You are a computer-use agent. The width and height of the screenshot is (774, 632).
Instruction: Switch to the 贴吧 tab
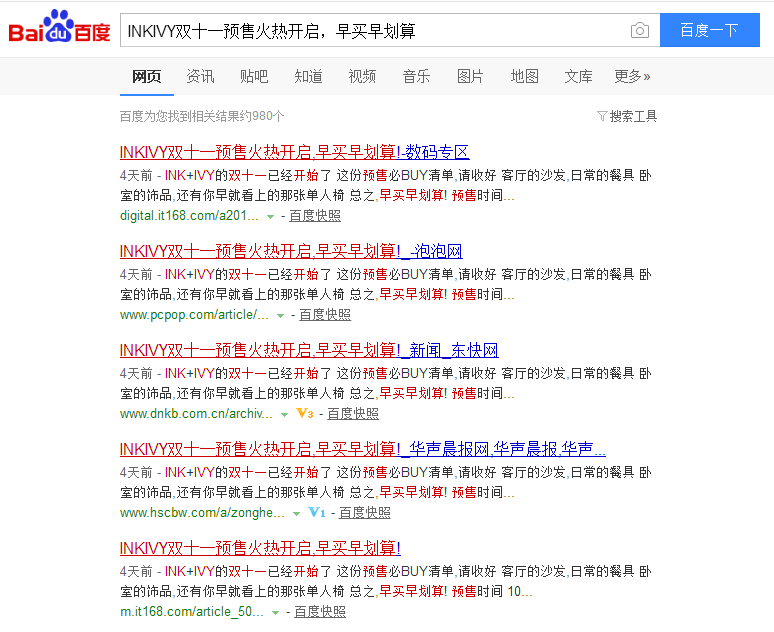(x=254, y=77)
